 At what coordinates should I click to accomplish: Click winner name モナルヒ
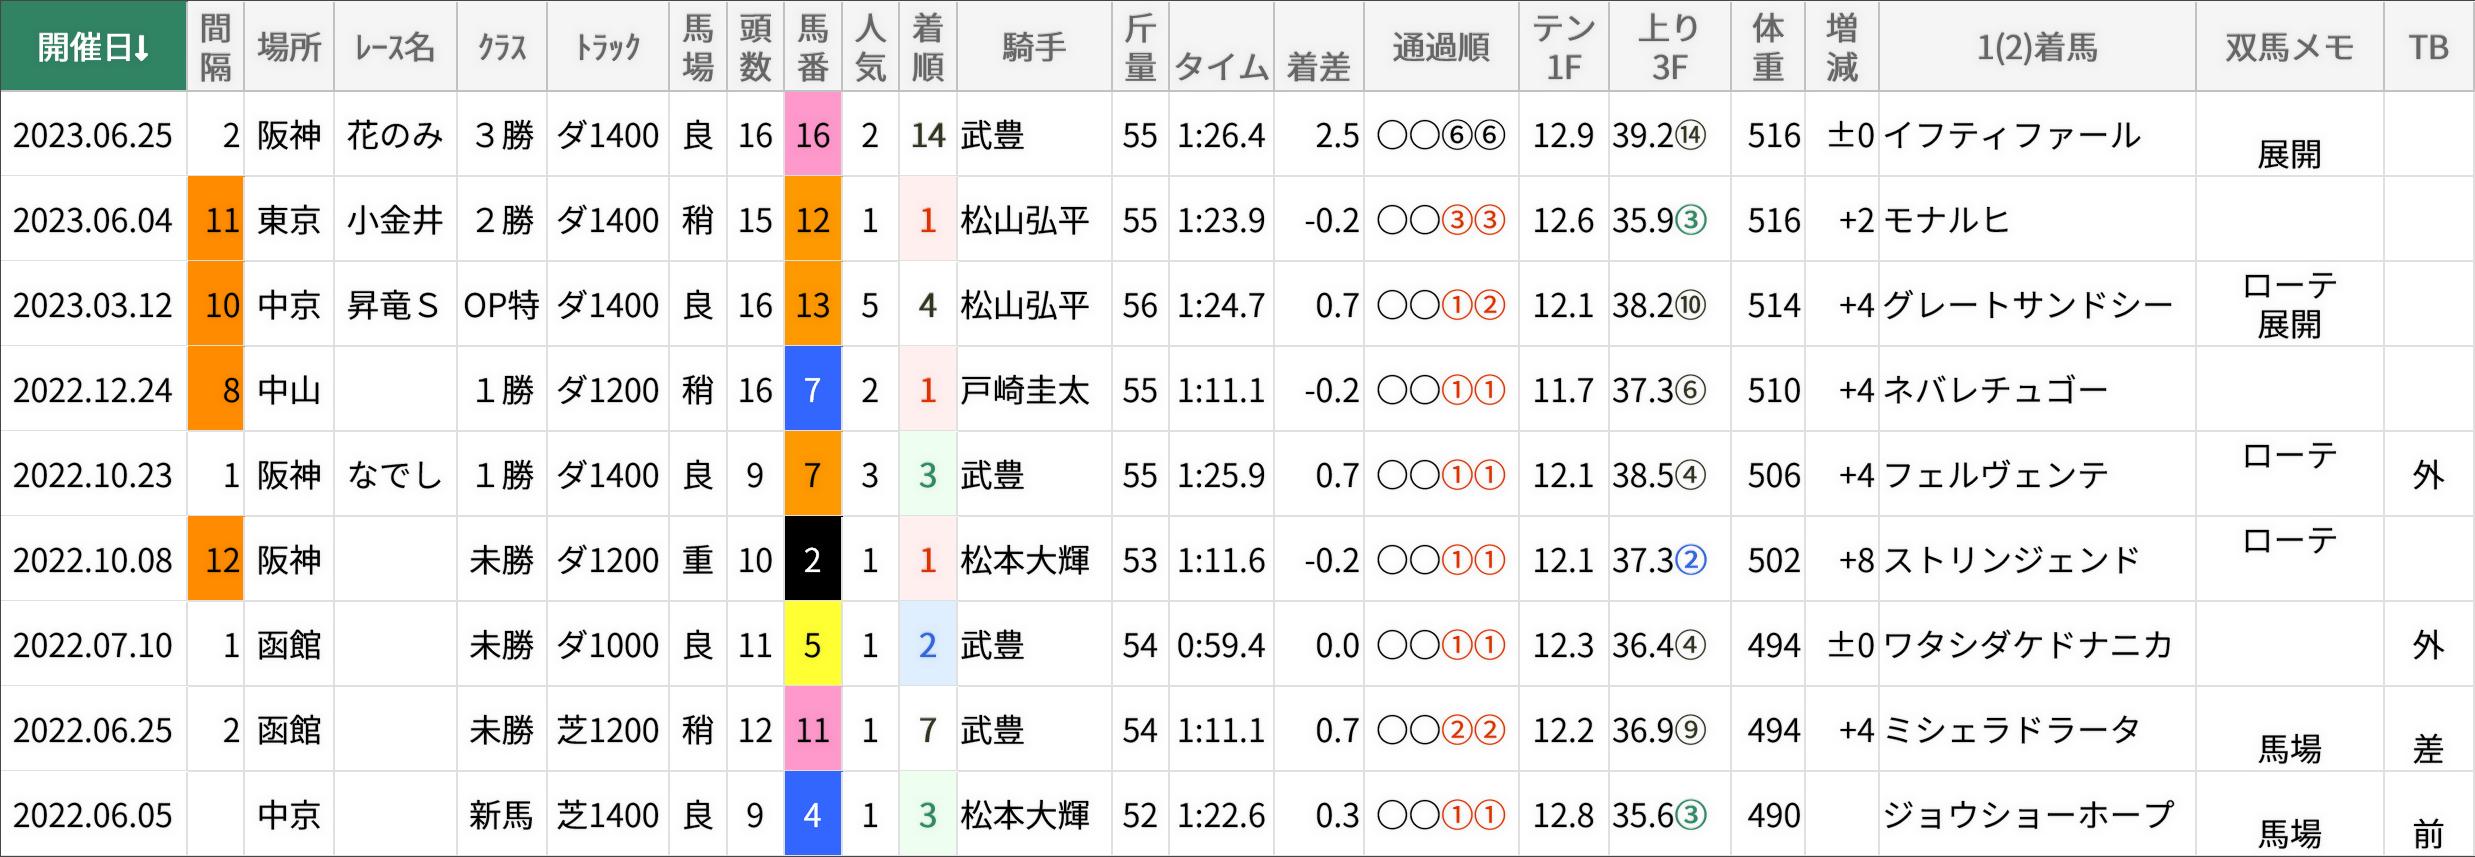tap(1946, 220)
